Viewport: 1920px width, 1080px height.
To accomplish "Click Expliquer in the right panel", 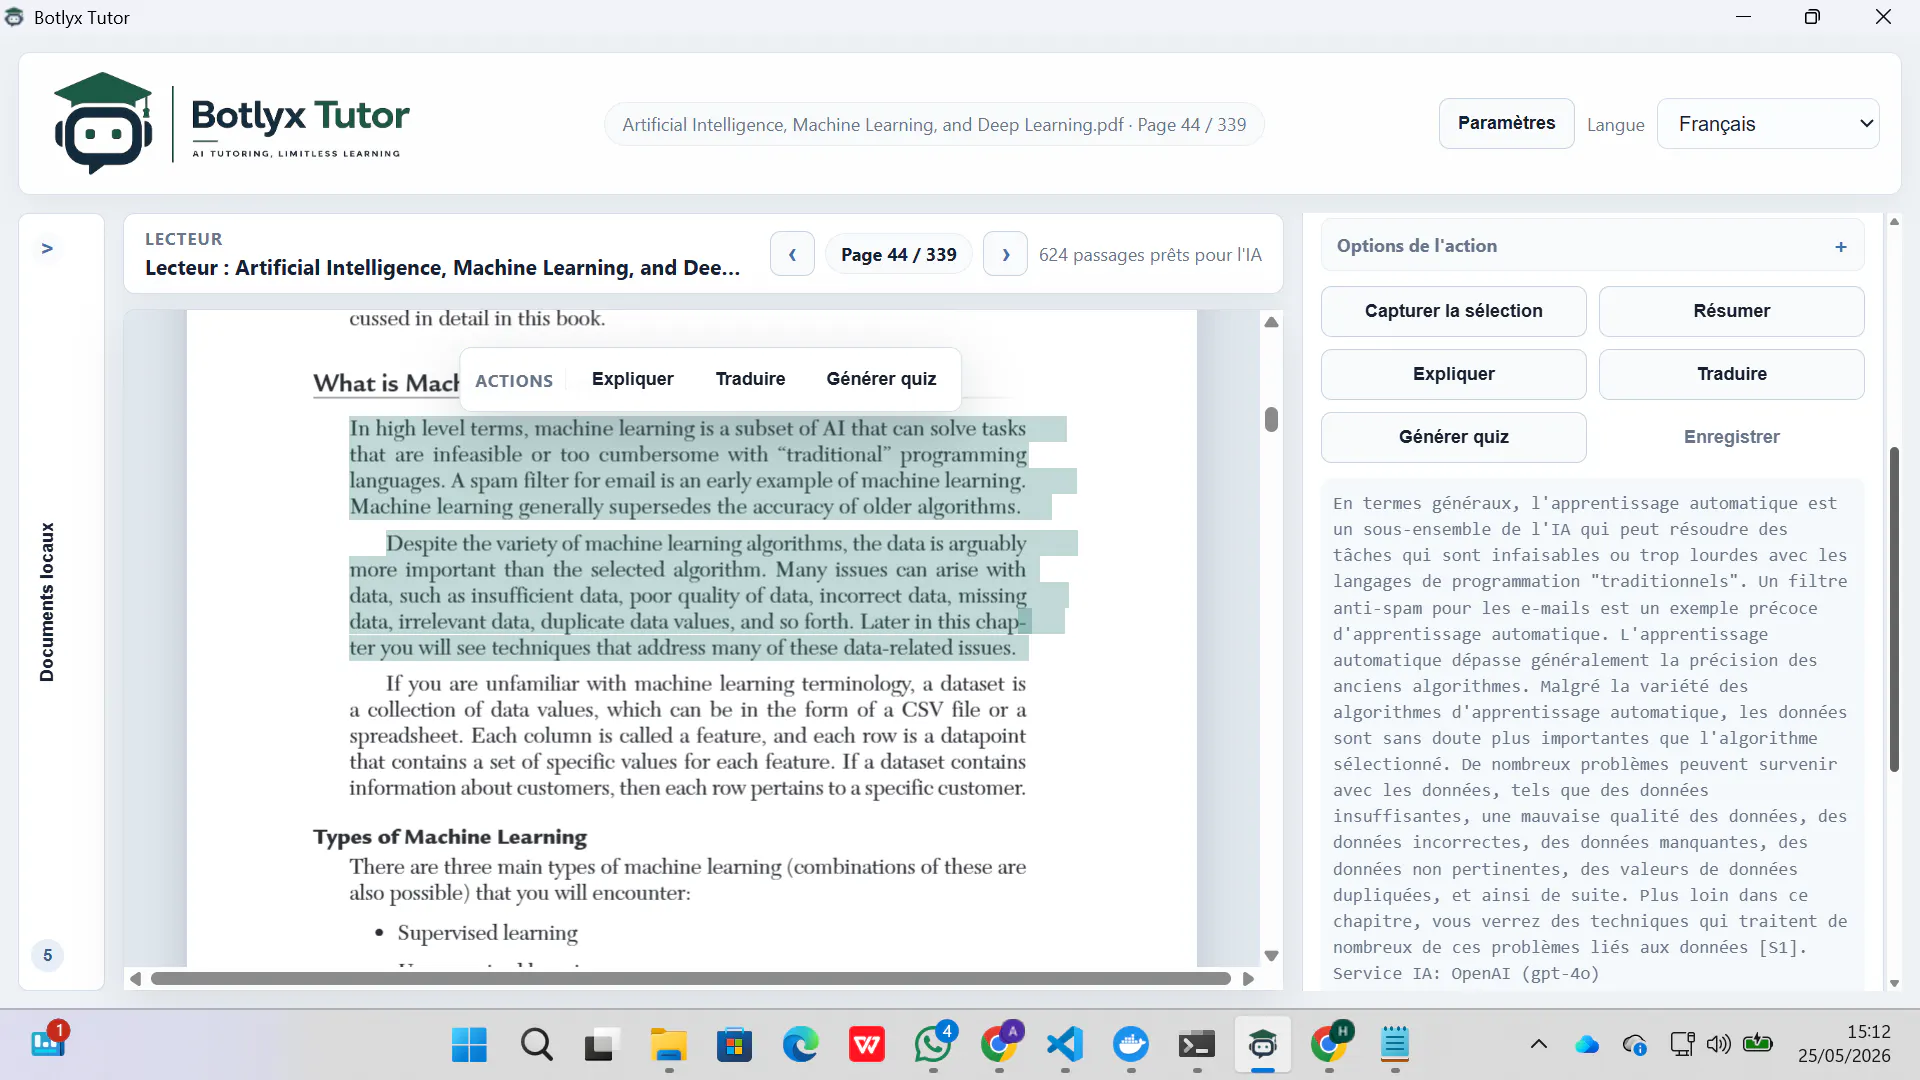I will (x=1453, y=374).
